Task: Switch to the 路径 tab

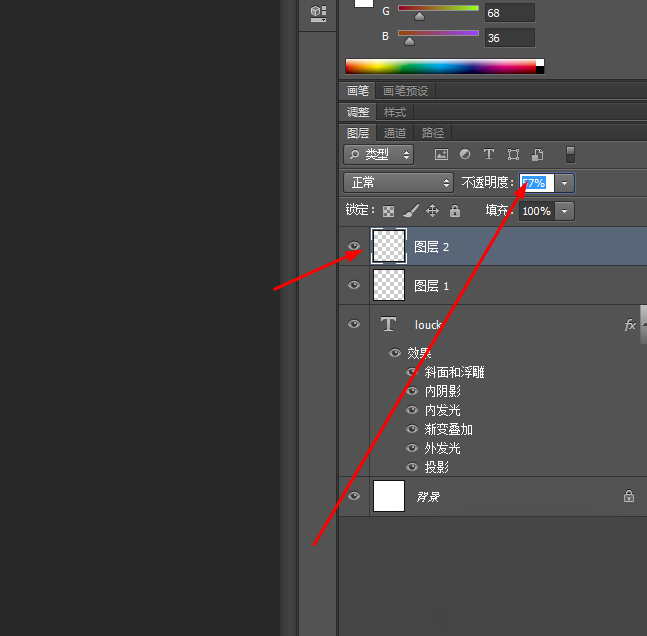Action: 433,133
